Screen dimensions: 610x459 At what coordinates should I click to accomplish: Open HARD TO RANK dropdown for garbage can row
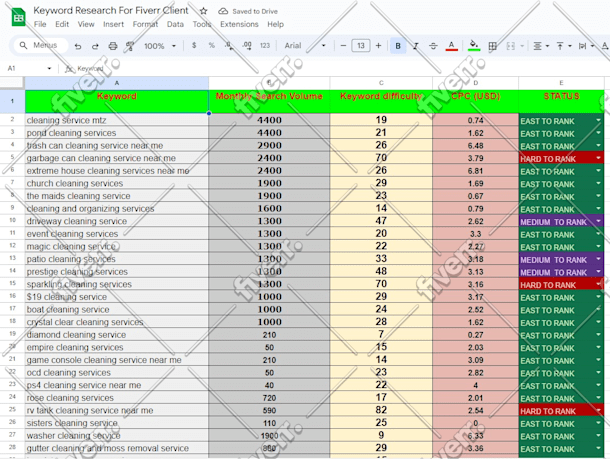[598, 158]
